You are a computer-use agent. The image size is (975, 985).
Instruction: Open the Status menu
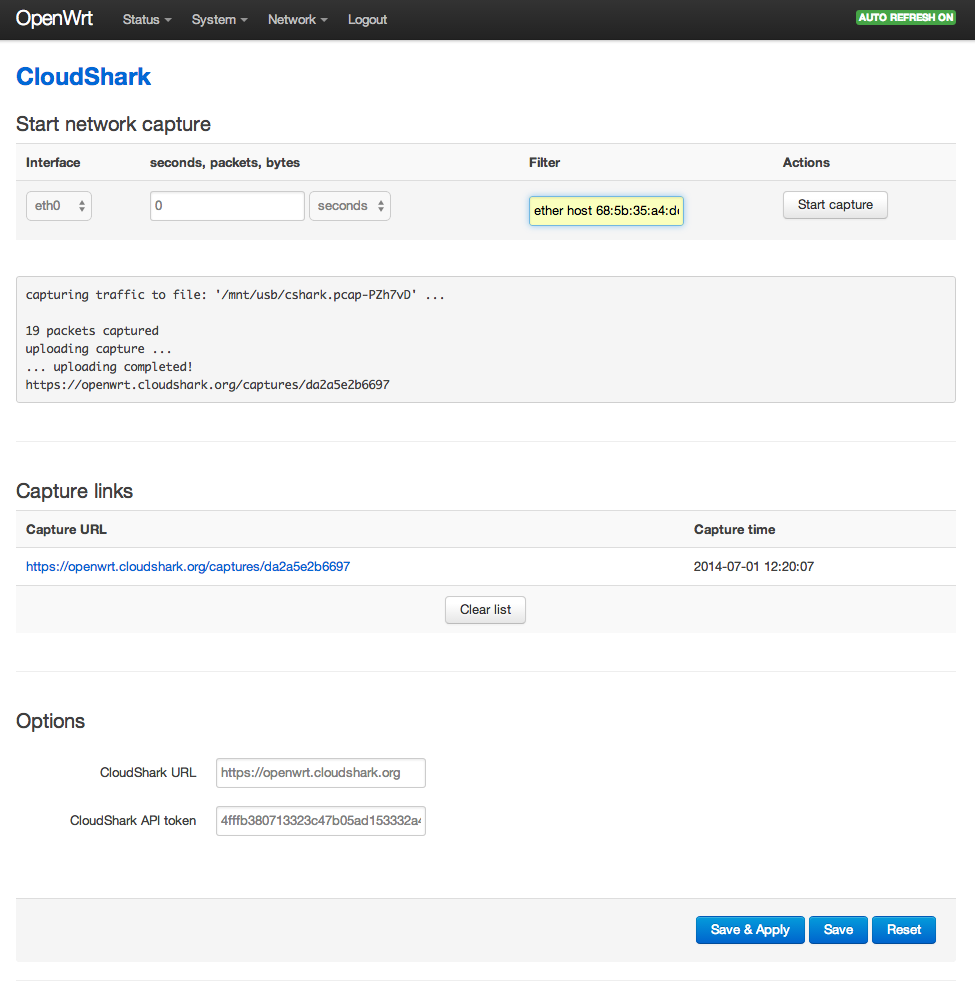tap(147, 19)
